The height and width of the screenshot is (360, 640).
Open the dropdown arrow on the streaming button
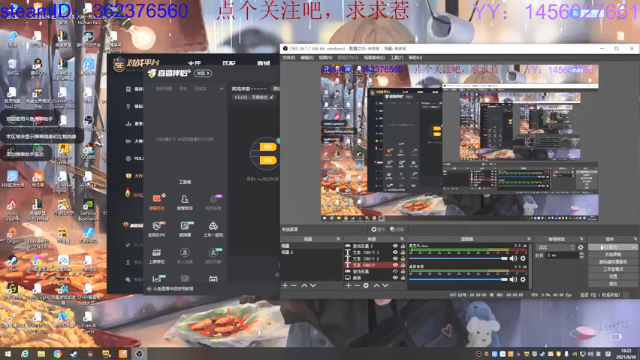[x=633, y=247]
